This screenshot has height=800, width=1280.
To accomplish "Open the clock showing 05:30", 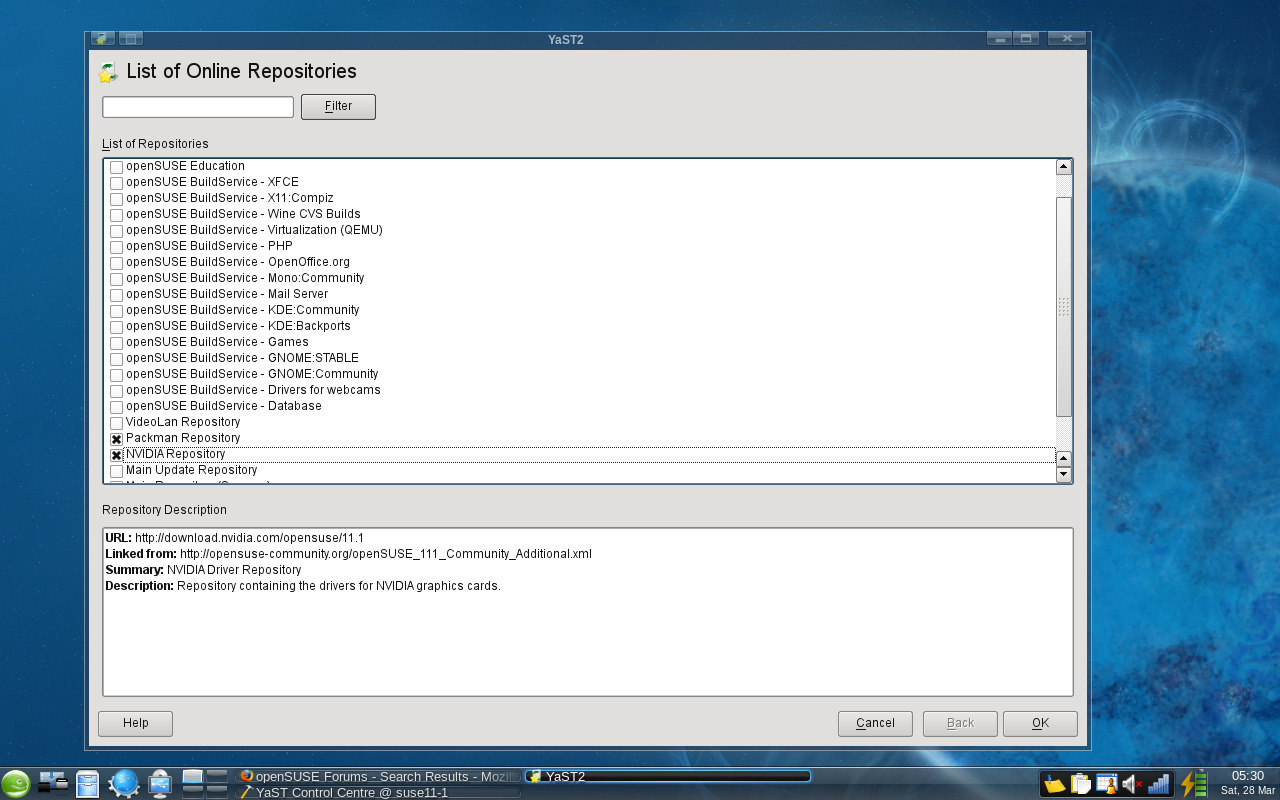I will (1247, 782).
